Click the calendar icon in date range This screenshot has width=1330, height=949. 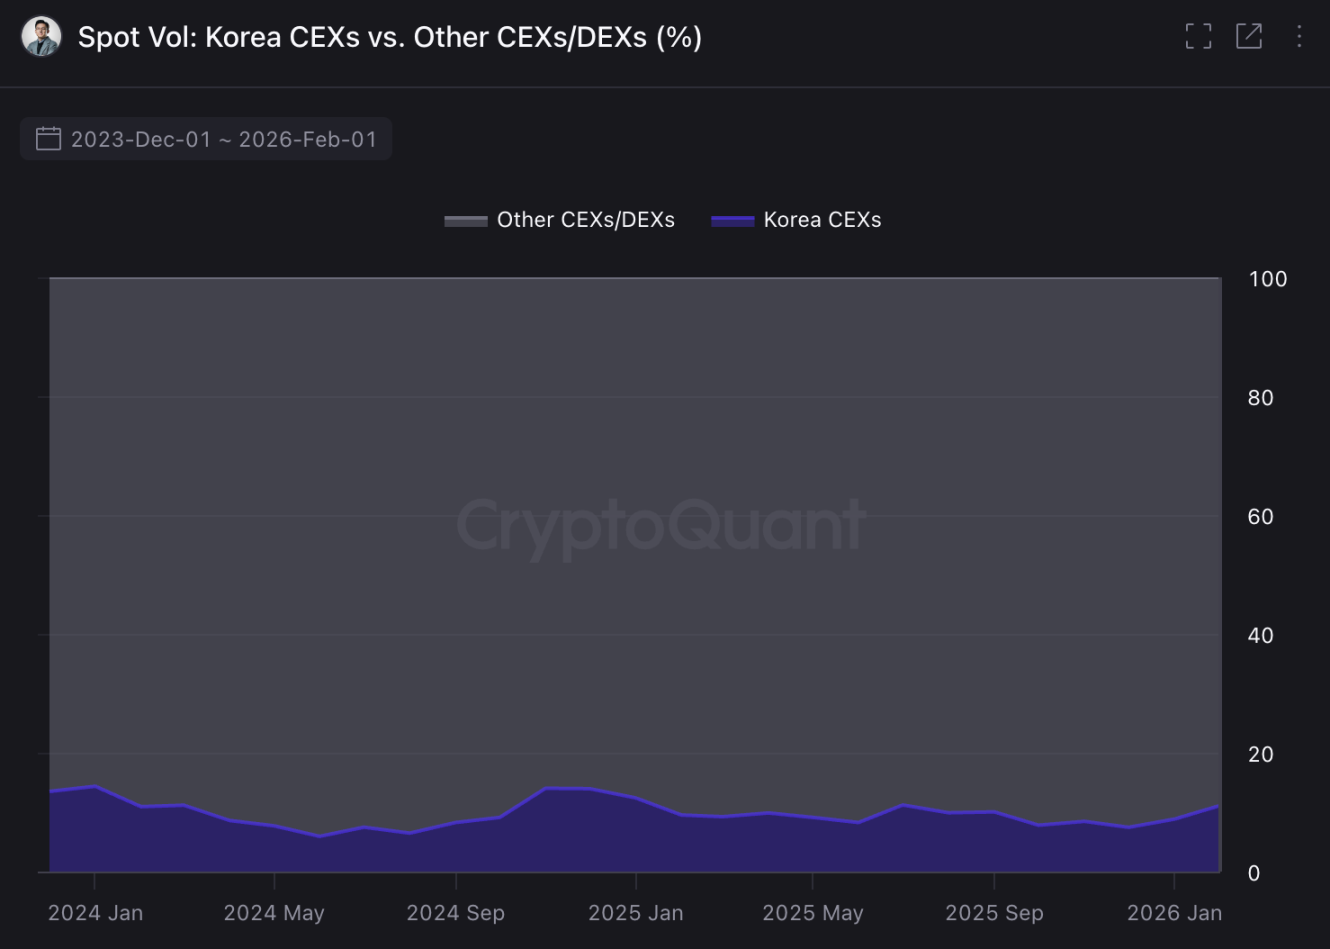[x=48, y=139]
